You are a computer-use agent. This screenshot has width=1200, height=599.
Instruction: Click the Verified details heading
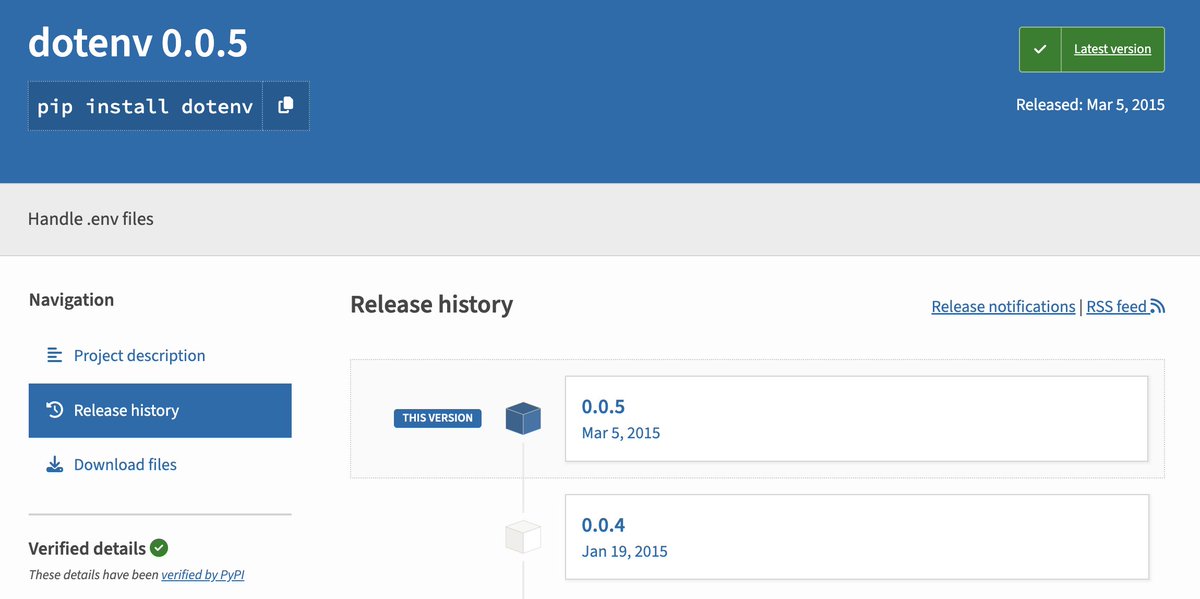[x=87, y=548]
